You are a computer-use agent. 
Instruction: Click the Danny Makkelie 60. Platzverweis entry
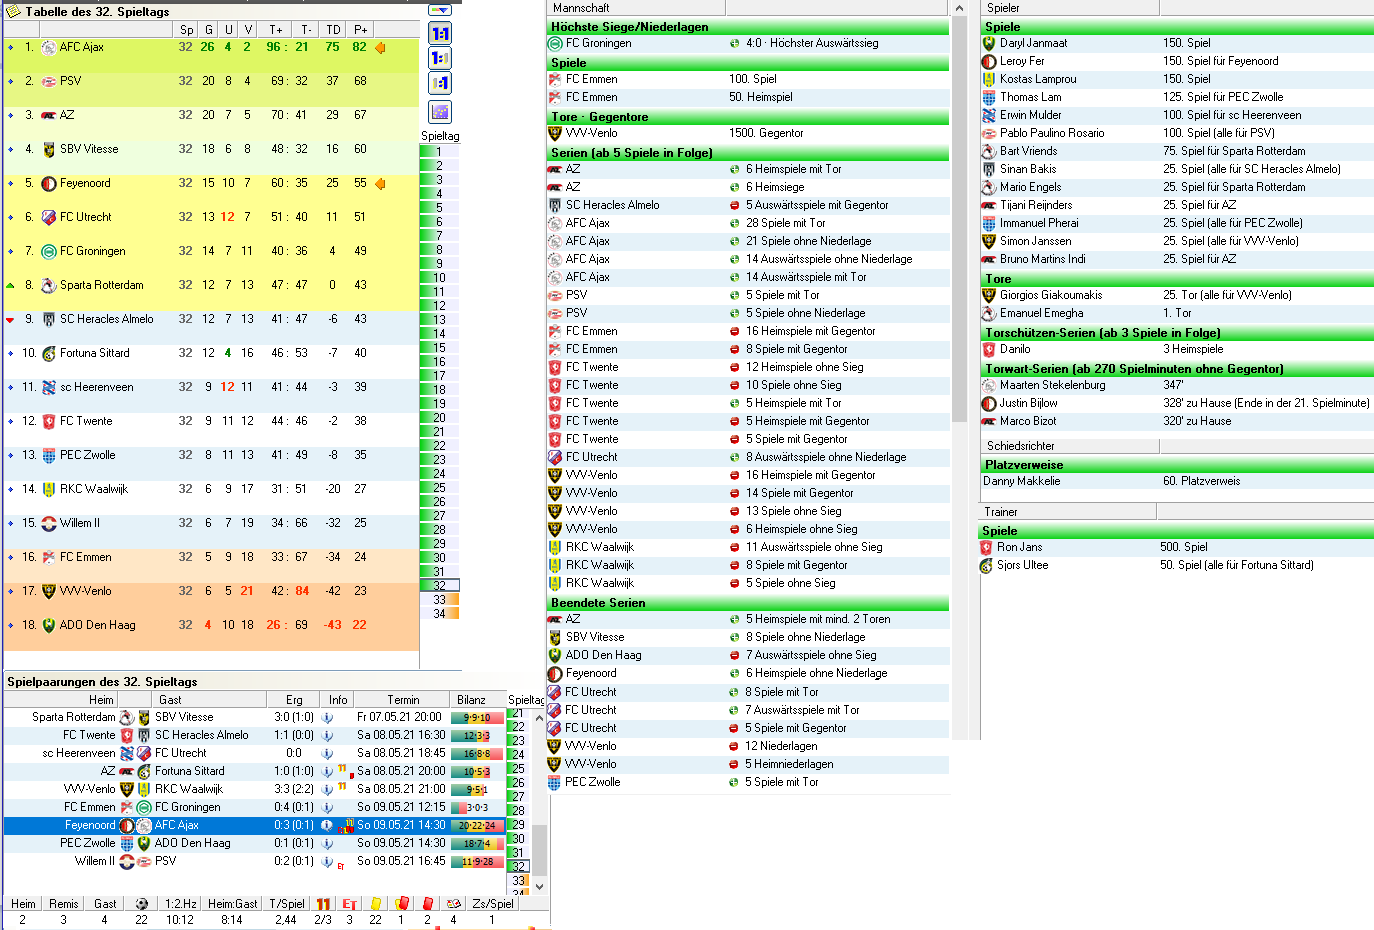tap(1177, 481)
